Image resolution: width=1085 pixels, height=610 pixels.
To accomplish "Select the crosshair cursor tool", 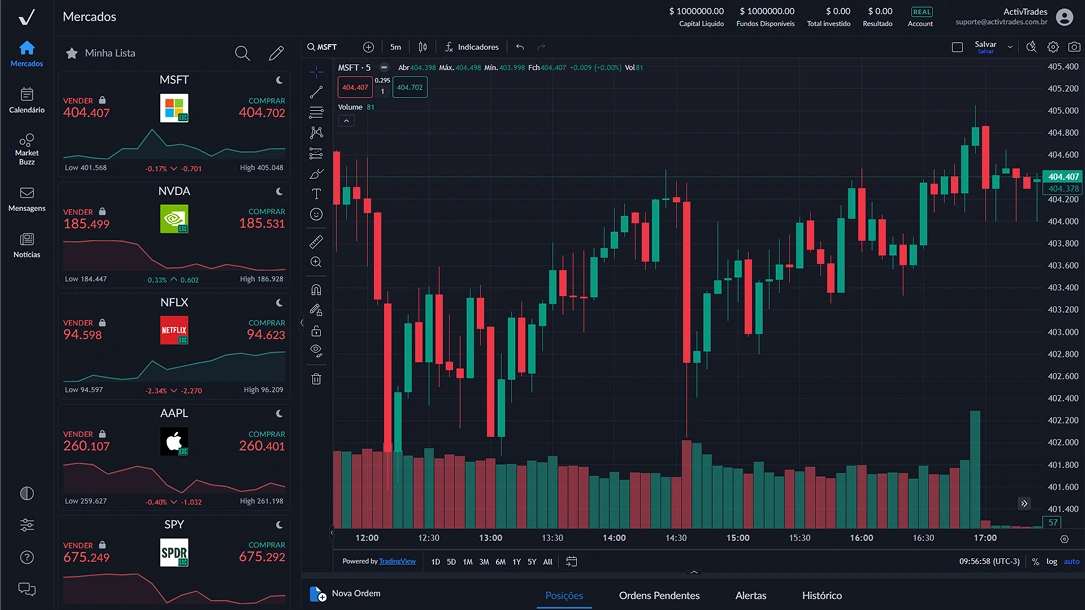I will pos(316,72).
